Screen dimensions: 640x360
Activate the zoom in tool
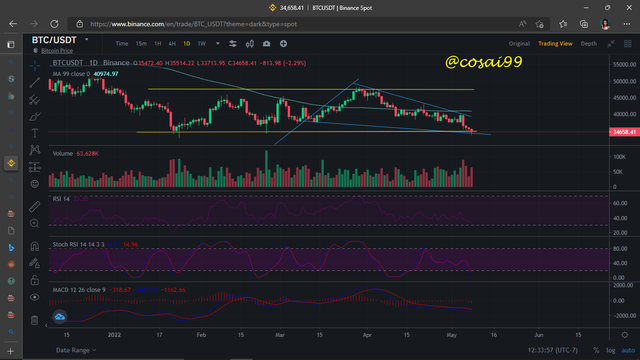click(35, 223)
